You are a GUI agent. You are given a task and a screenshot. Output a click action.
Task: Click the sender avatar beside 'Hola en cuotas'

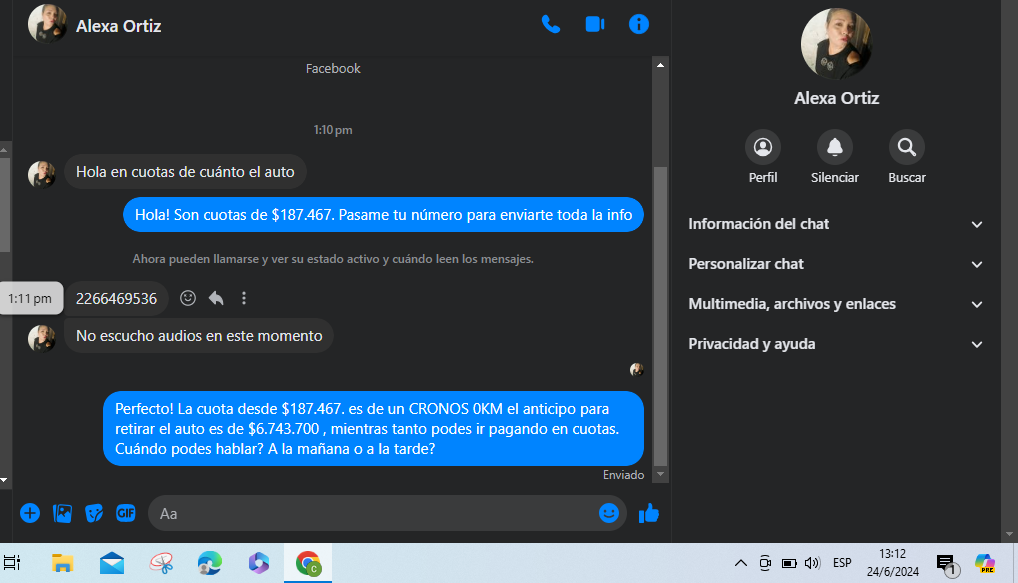[x=42, y=174]
